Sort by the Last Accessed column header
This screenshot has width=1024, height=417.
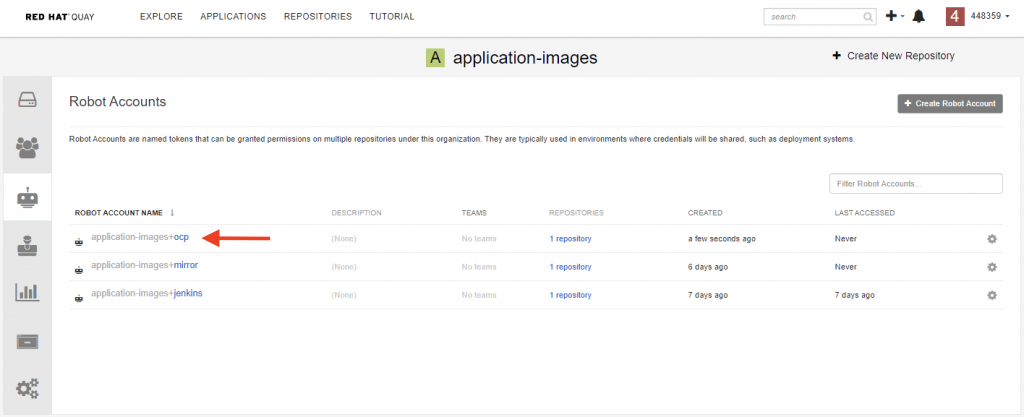click(x=865, y=213)
